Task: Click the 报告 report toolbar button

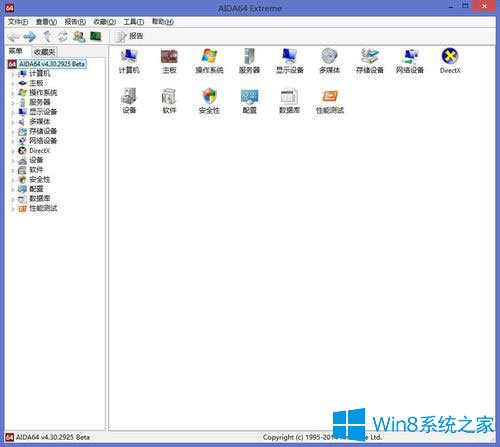Action: point(129,36)
